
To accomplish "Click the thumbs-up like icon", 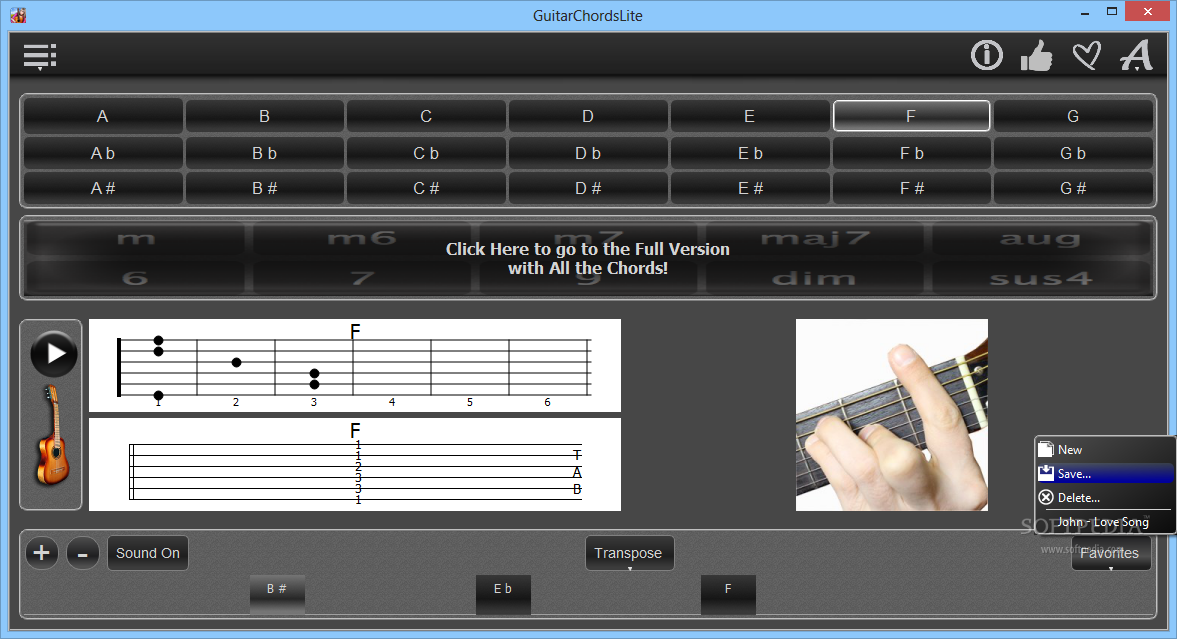I will click(1036, 56).
